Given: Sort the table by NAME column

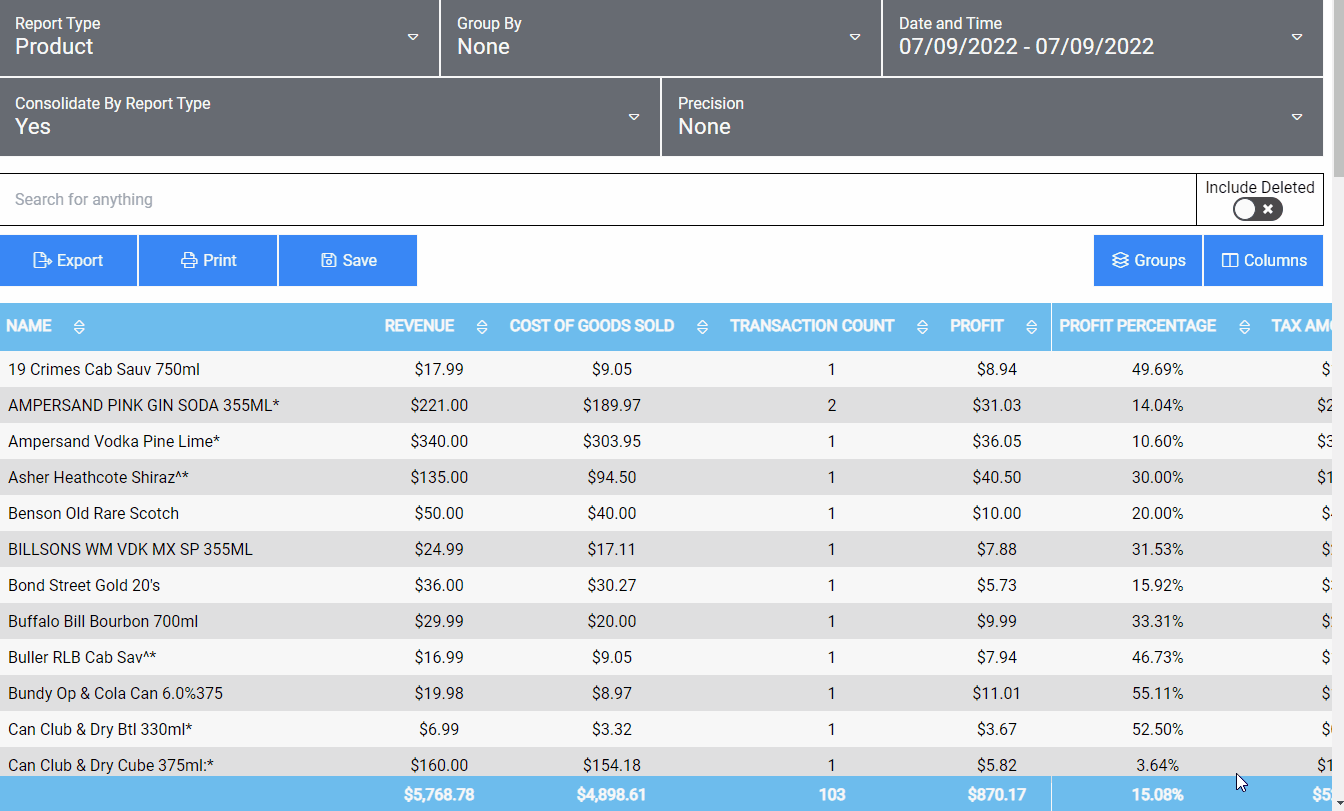Looking at the screenshot, I should tap(78, 326).
